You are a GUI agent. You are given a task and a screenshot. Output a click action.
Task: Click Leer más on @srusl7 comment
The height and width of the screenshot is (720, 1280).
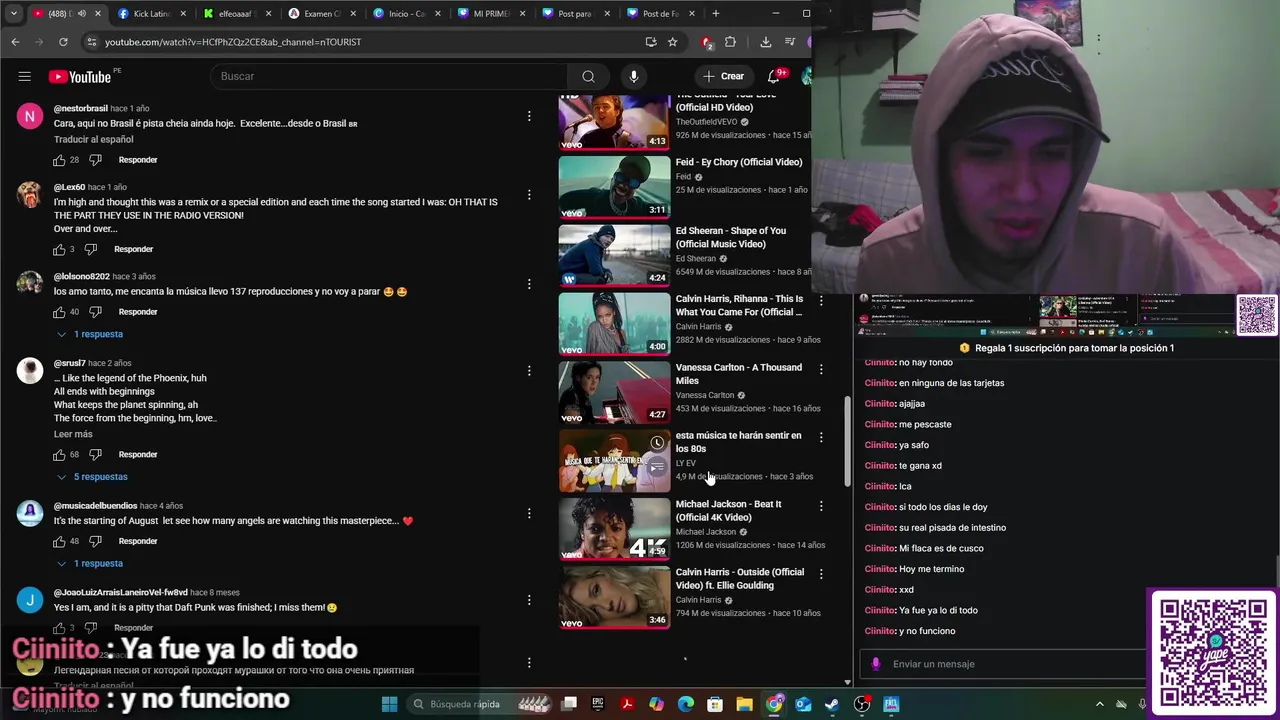point(73,435)
